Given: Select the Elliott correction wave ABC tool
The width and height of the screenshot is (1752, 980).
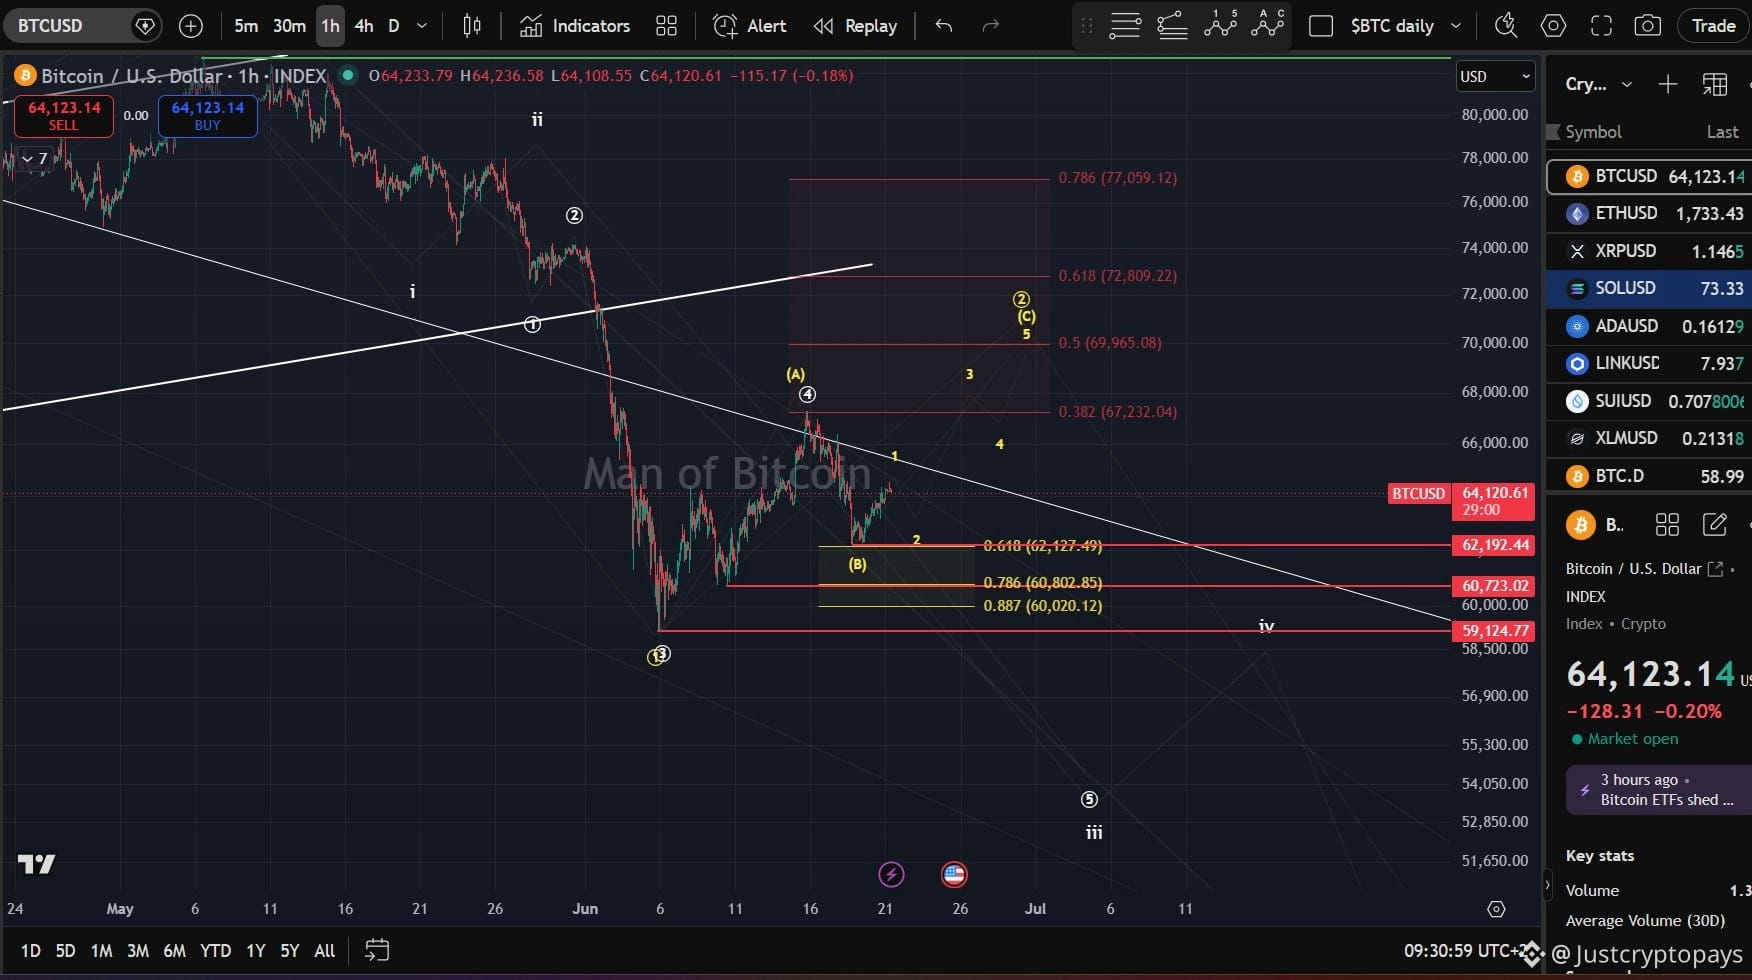Looking at the screenshot, I should click(x=1267, y=24).
